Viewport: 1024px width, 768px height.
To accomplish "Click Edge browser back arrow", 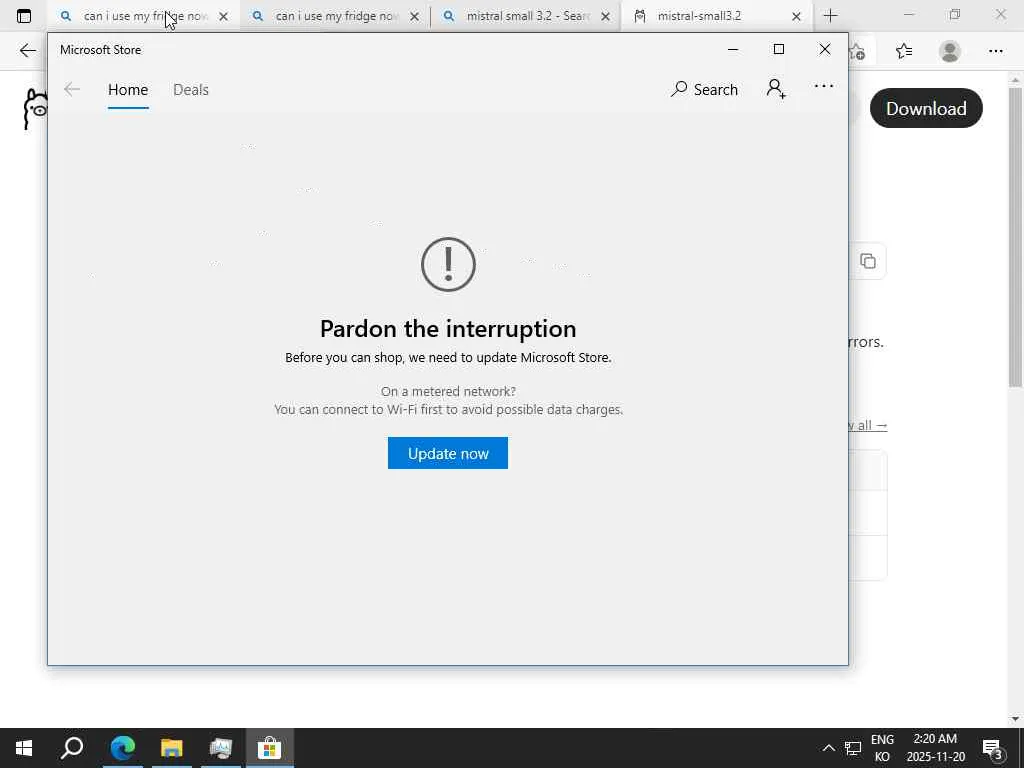I will click(27, 50).
